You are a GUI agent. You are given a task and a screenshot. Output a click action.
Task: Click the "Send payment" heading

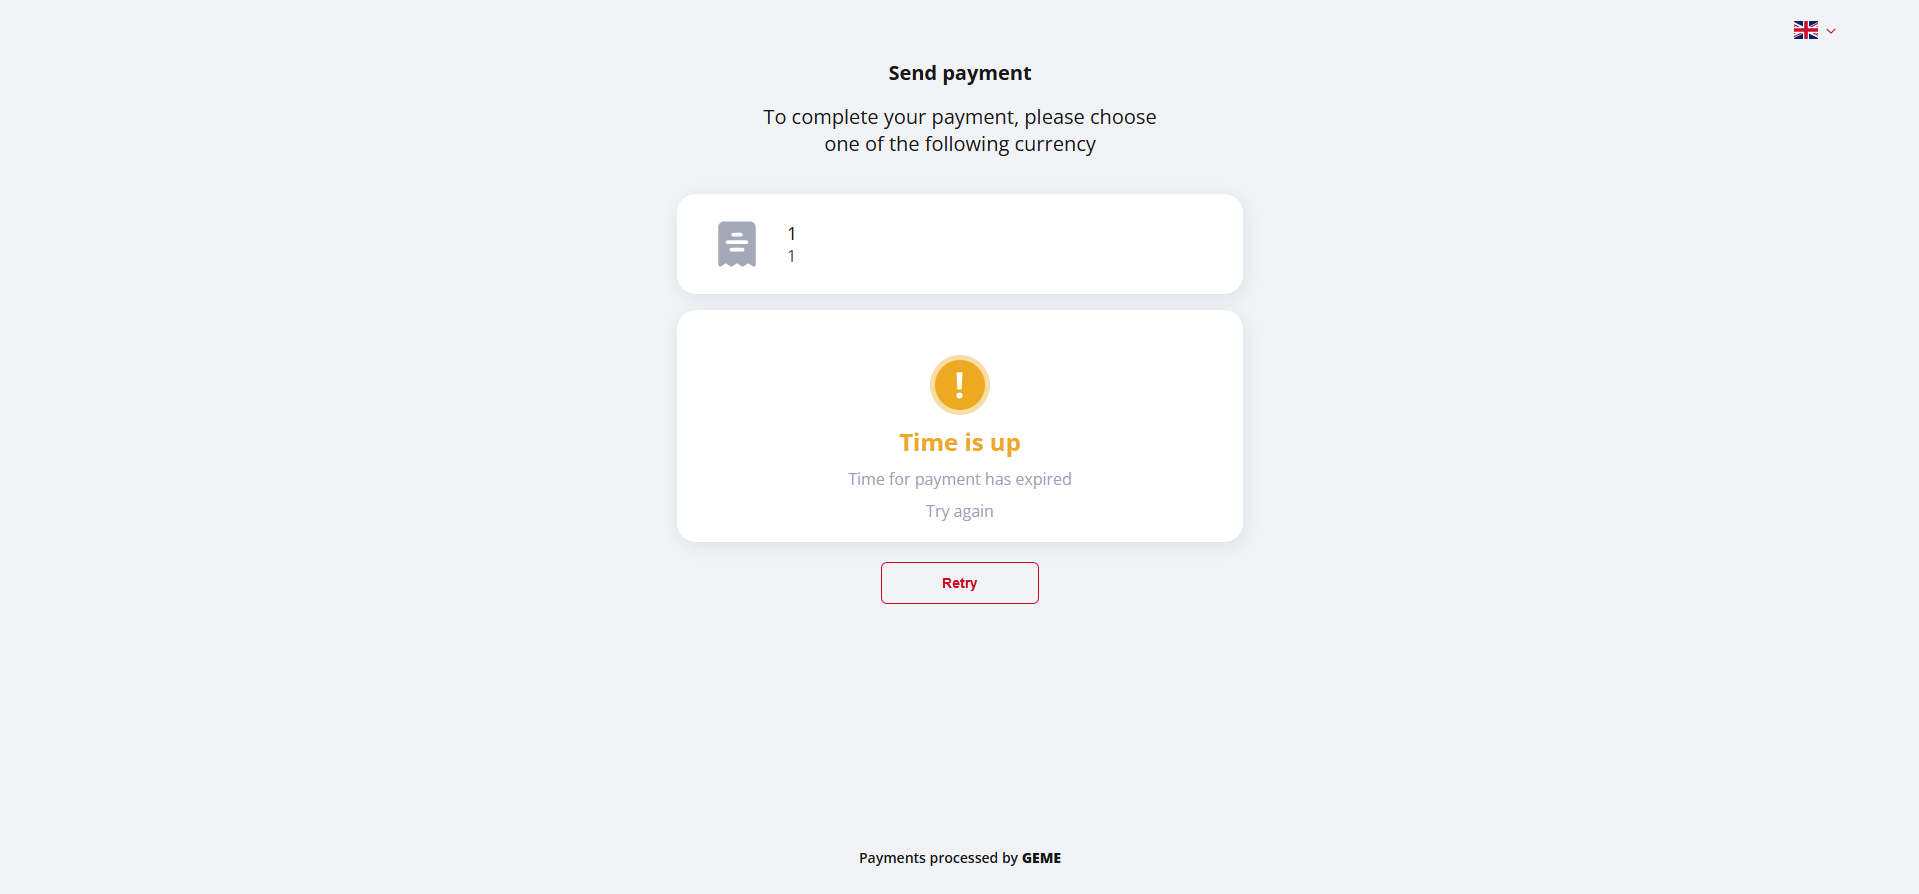(959, 73)
